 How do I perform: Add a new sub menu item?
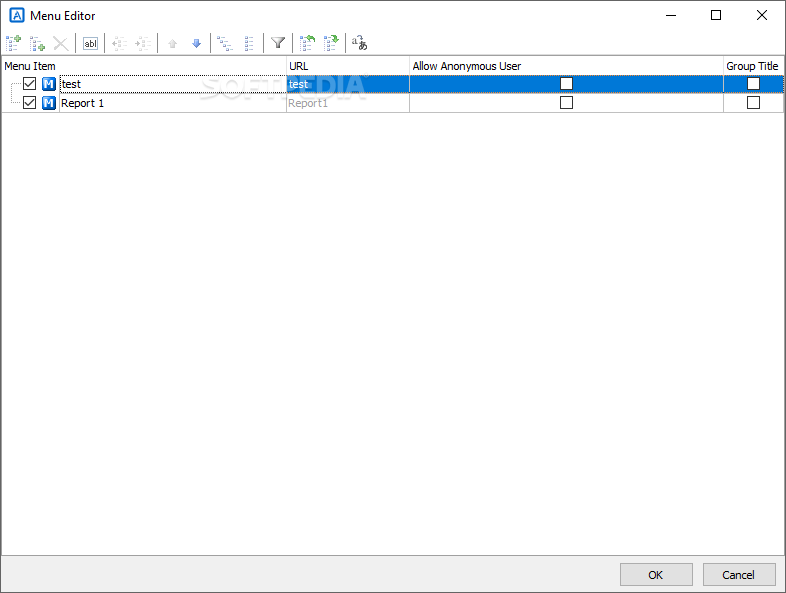(37, 43)
